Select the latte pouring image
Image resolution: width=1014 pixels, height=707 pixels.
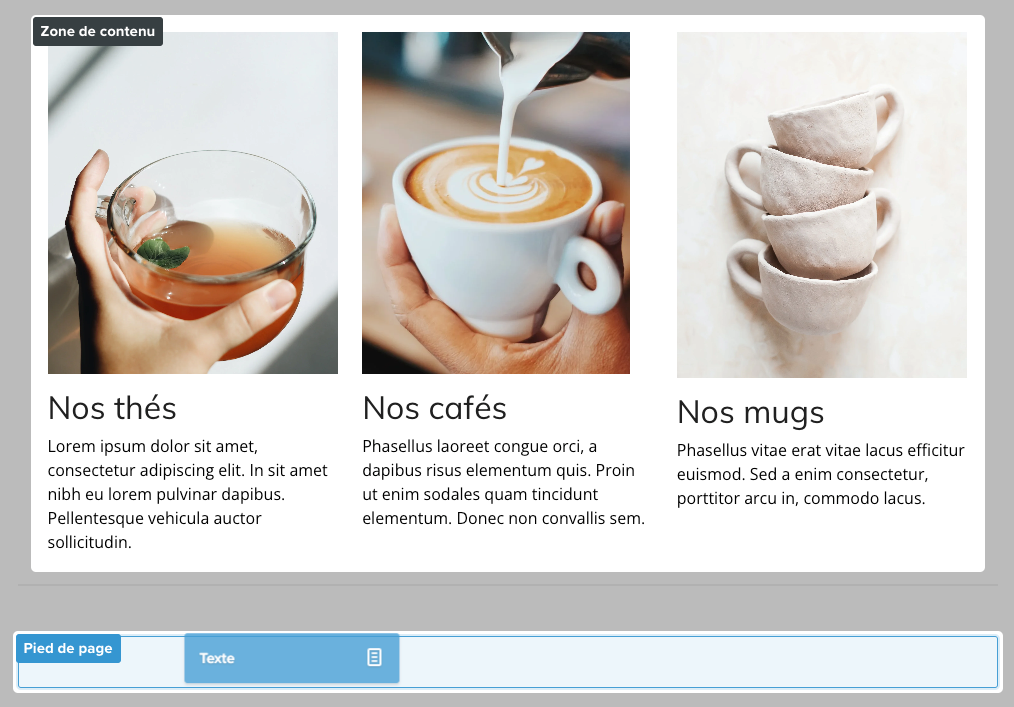point(495,202)
